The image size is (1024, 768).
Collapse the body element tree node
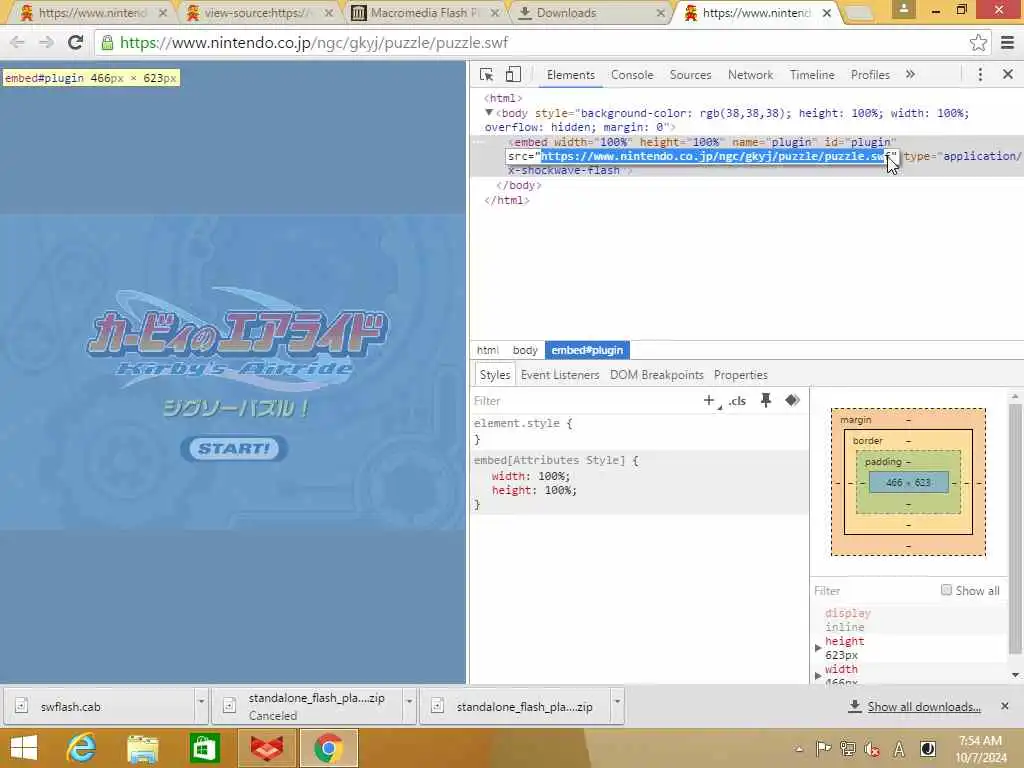[488, 113]
